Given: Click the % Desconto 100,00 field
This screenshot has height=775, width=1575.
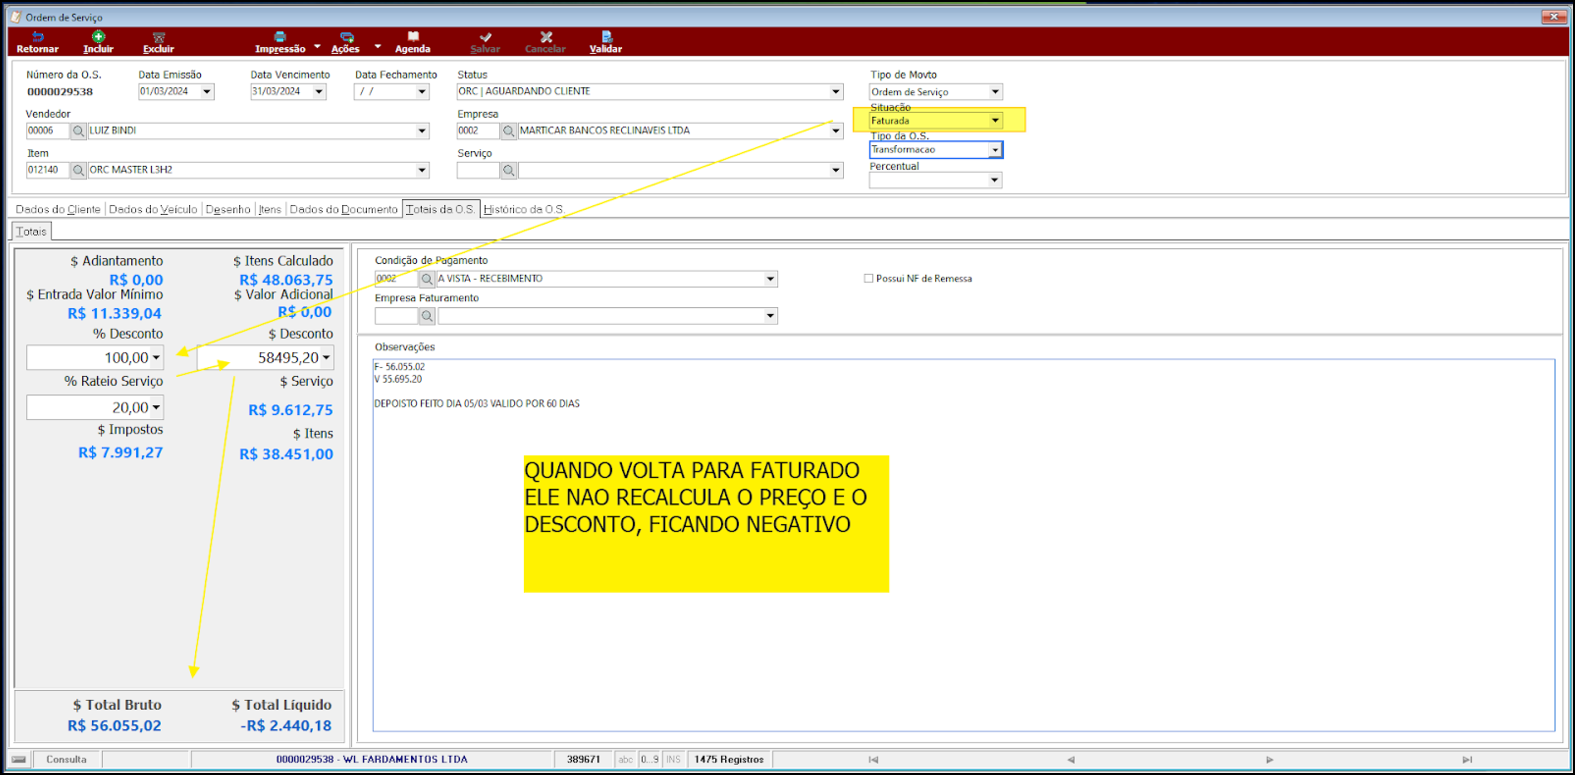Looking at the screenshot, I should pyautogui.click(x=95, y=358).
